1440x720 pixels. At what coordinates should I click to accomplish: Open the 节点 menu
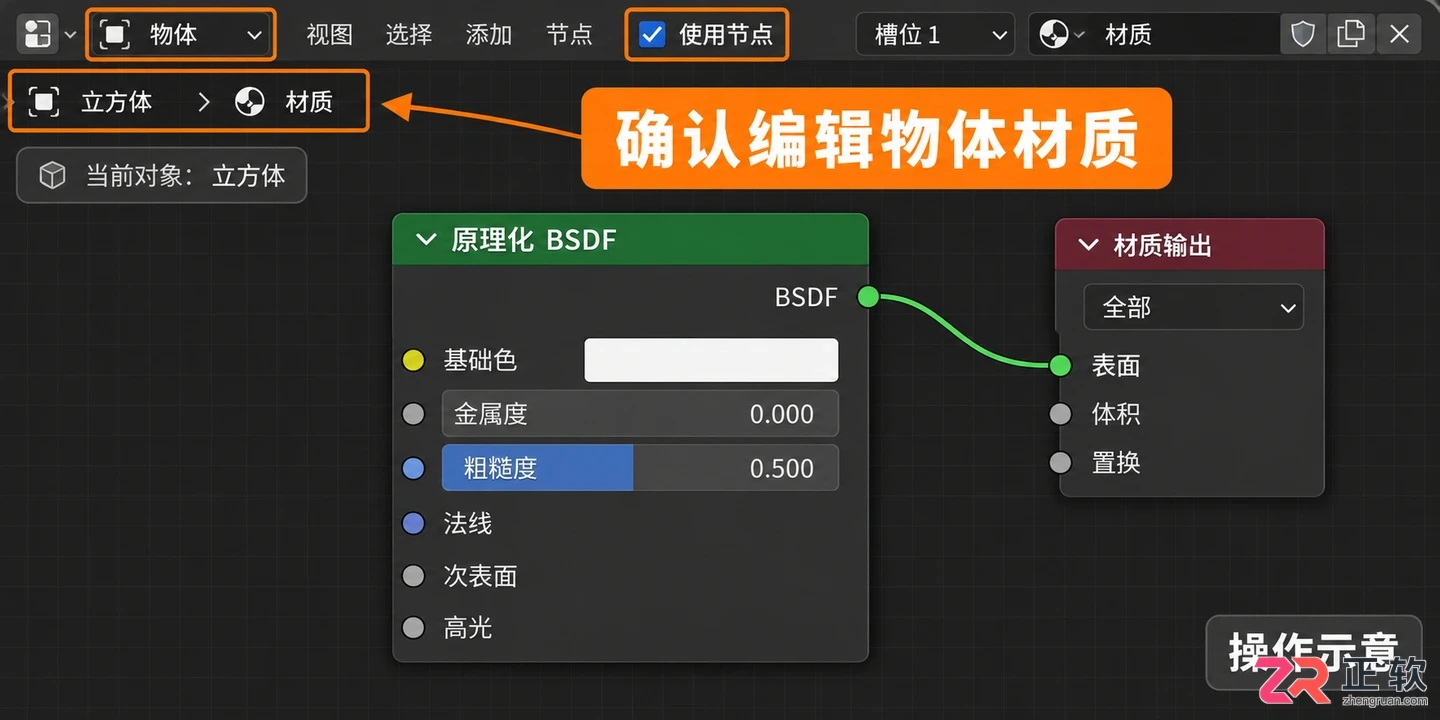[569, 35]
